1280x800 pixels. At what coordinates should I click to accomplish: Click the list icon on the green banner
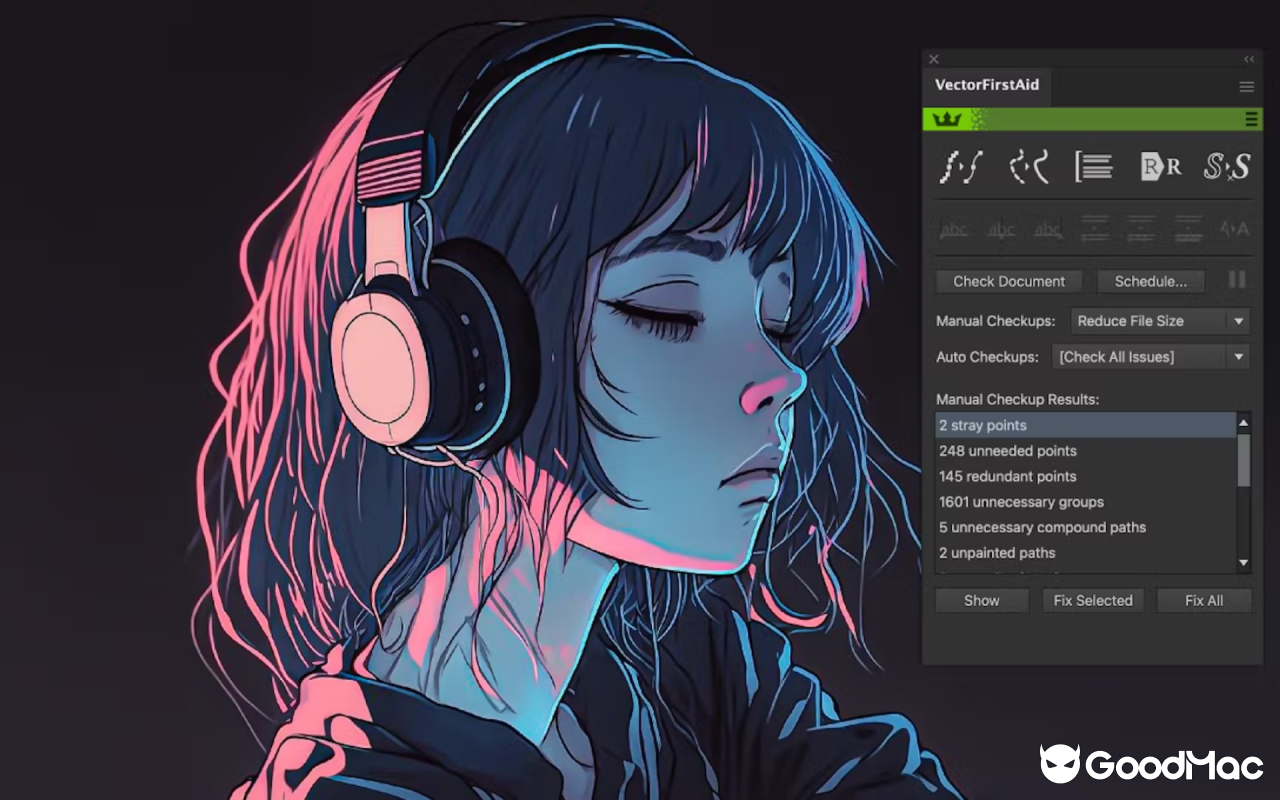point(1250,118)
